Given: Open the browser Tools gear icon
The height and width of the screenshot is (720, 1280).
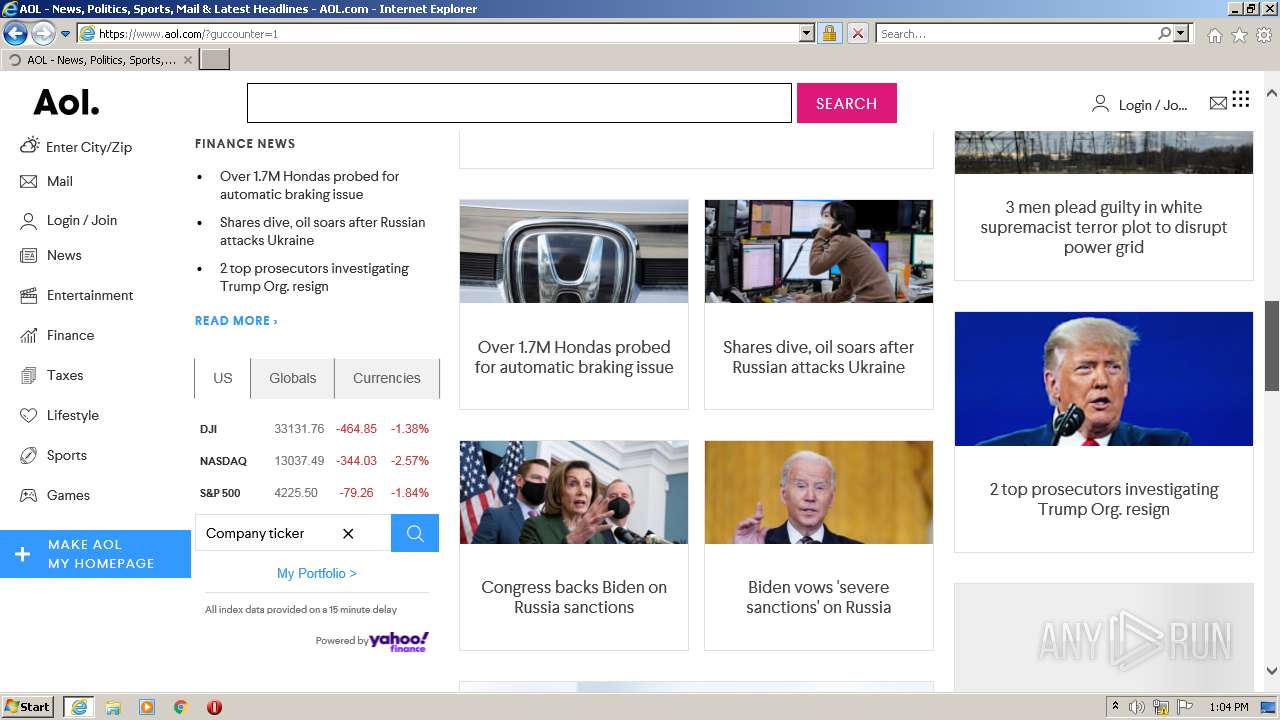Looking at the screenshot, I should (1264, 34).
